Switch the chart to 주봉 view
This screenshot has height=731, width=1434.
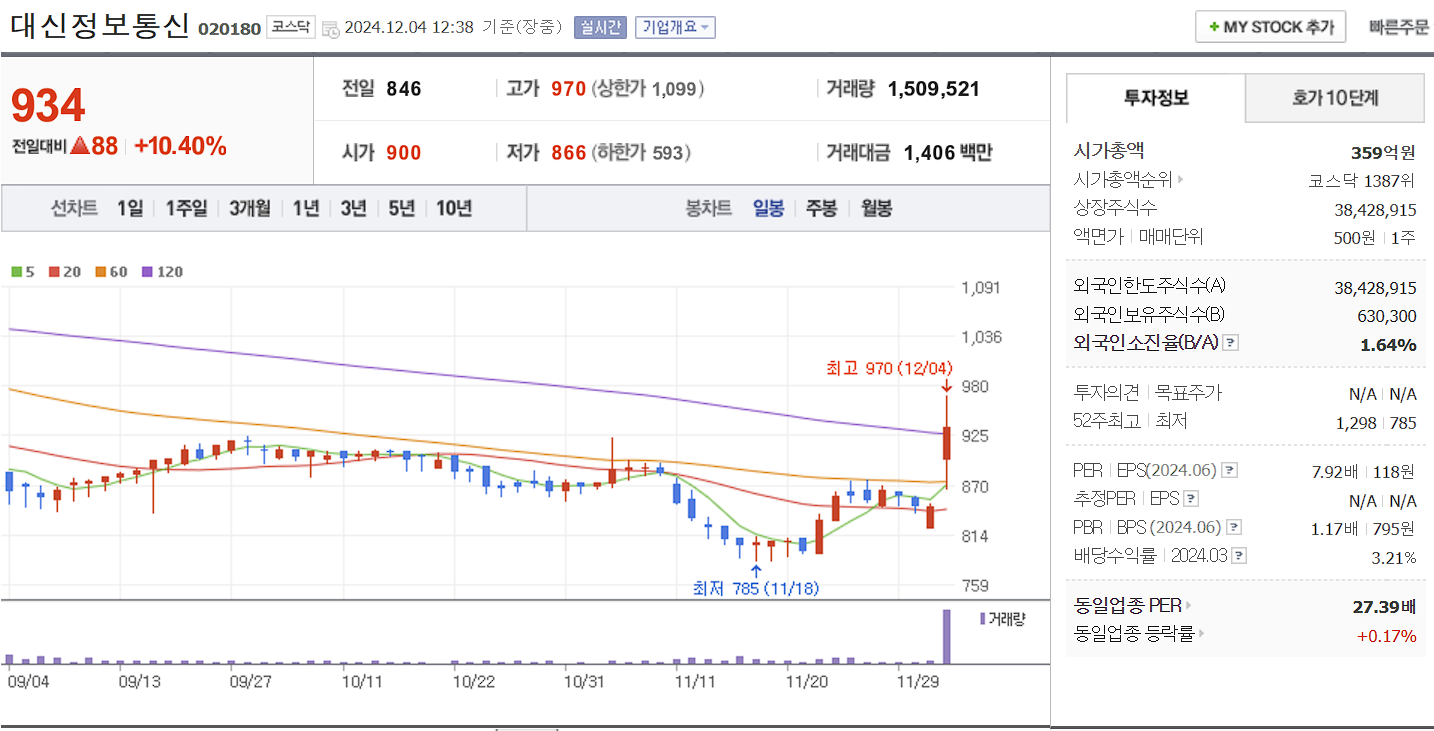[x=821, y=208]
